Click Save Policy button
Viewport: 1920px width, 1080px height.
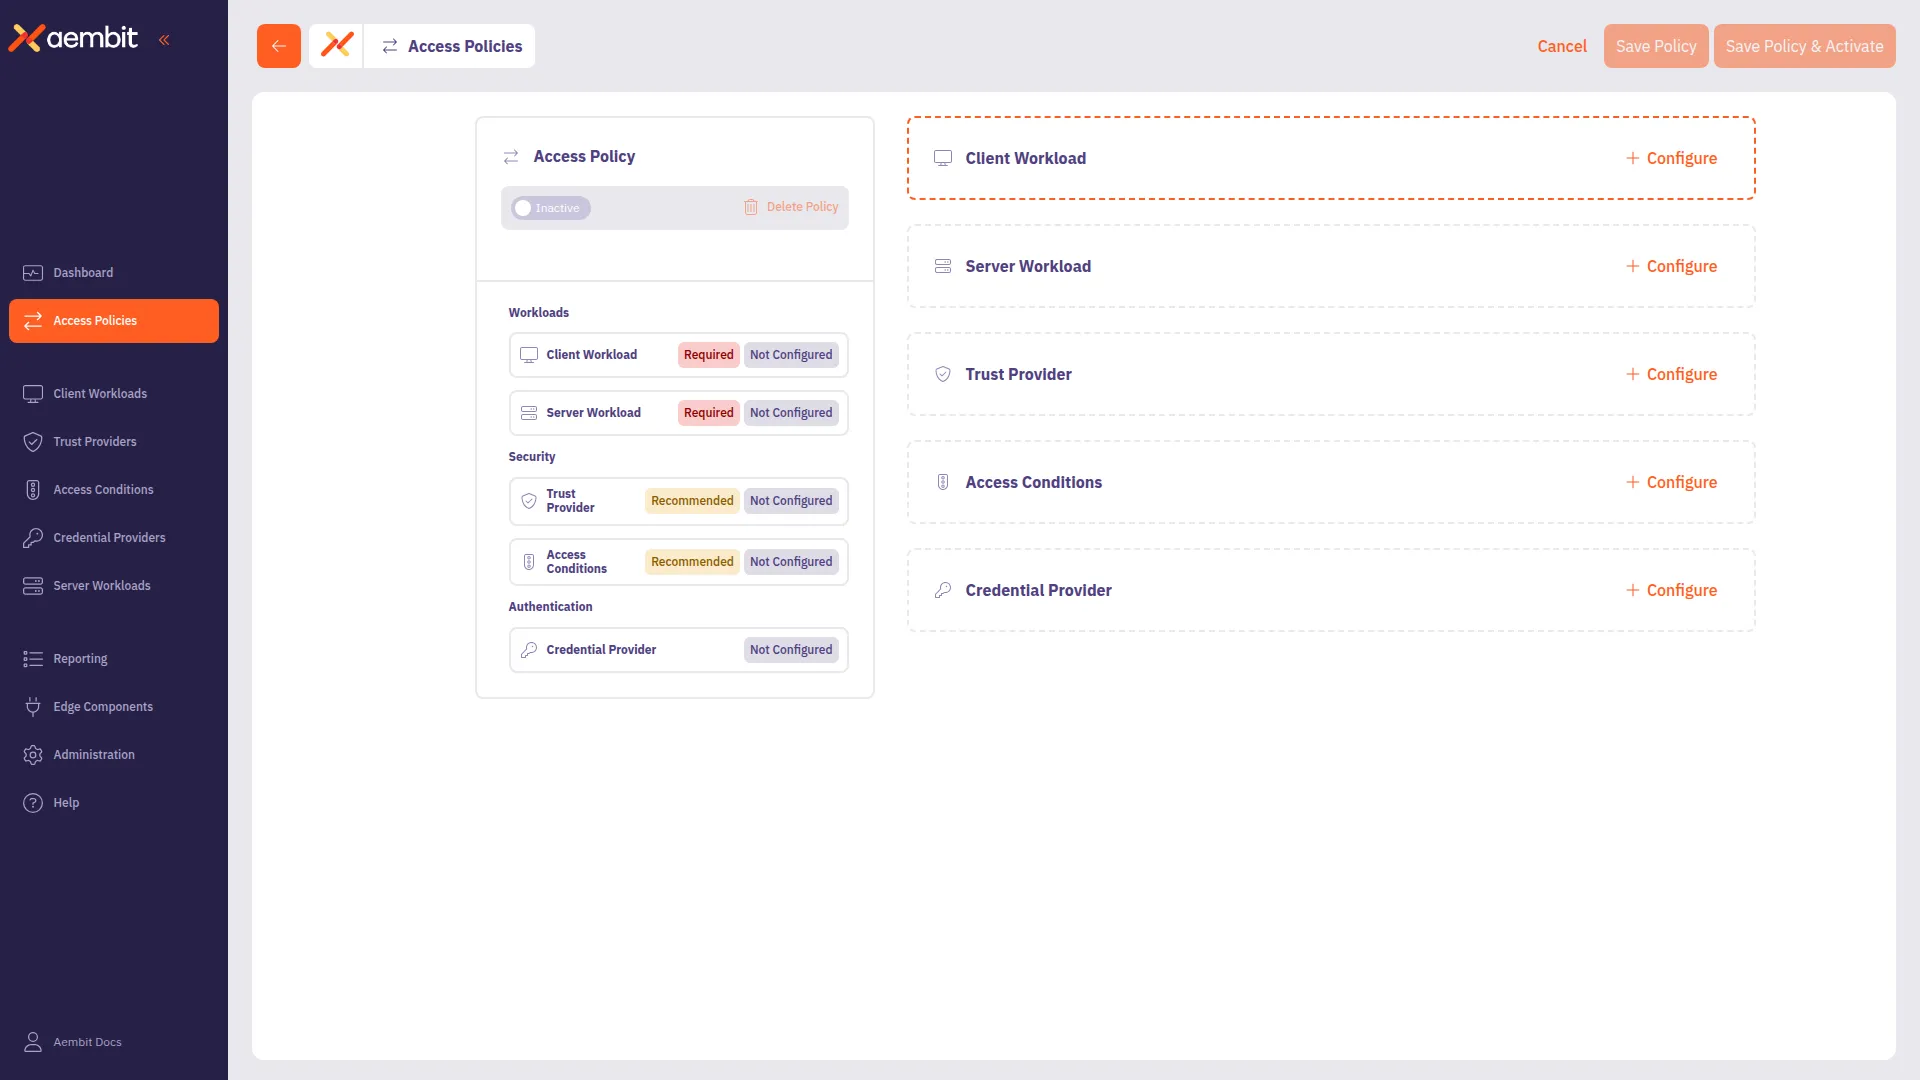(x=1656, y=46)
